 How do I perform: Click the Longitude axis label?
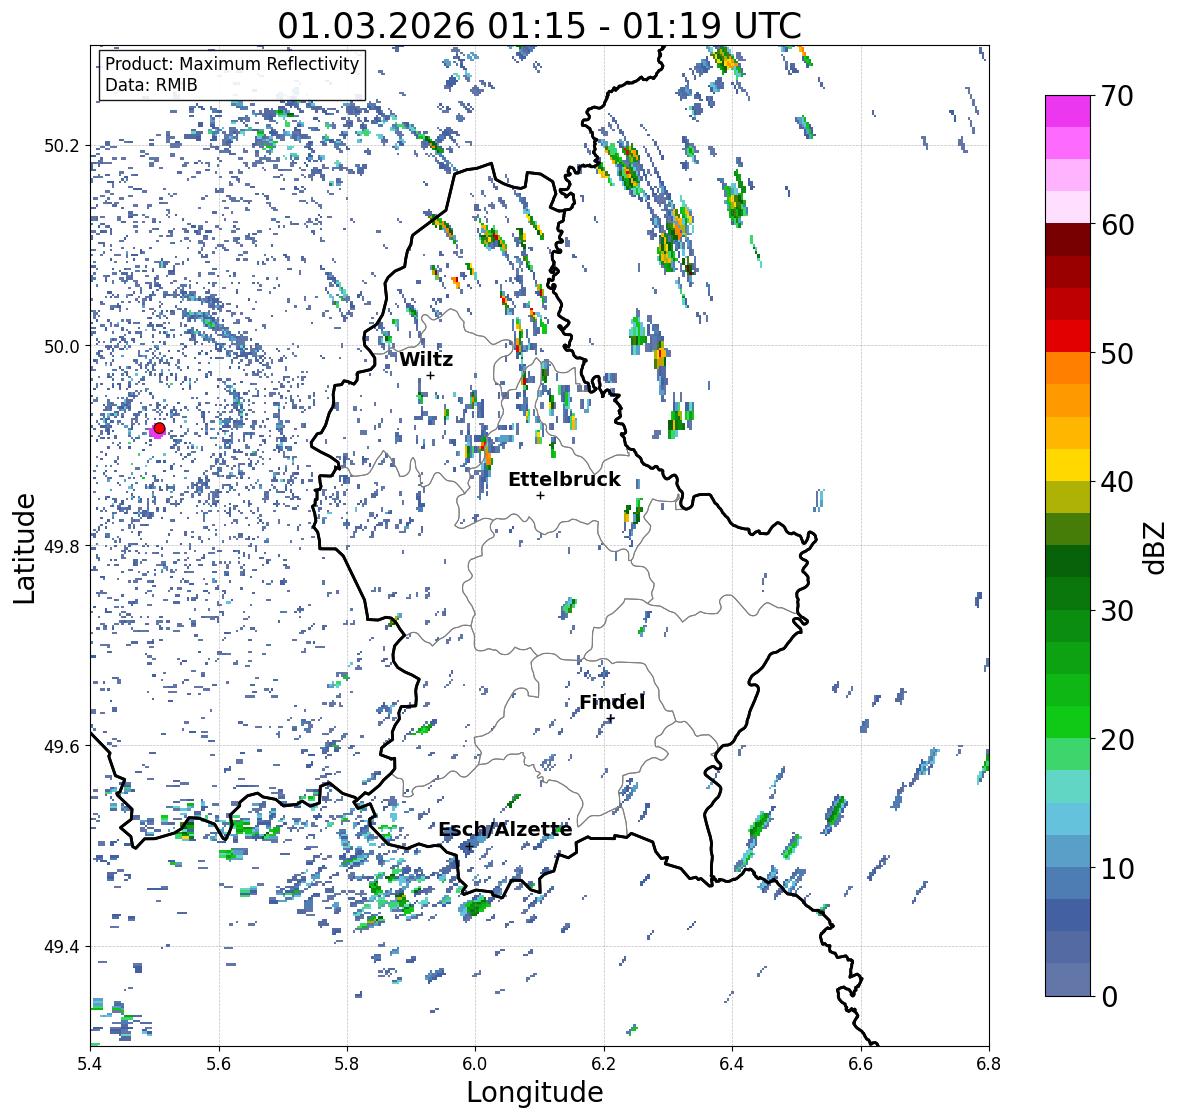coord(535,1092)
